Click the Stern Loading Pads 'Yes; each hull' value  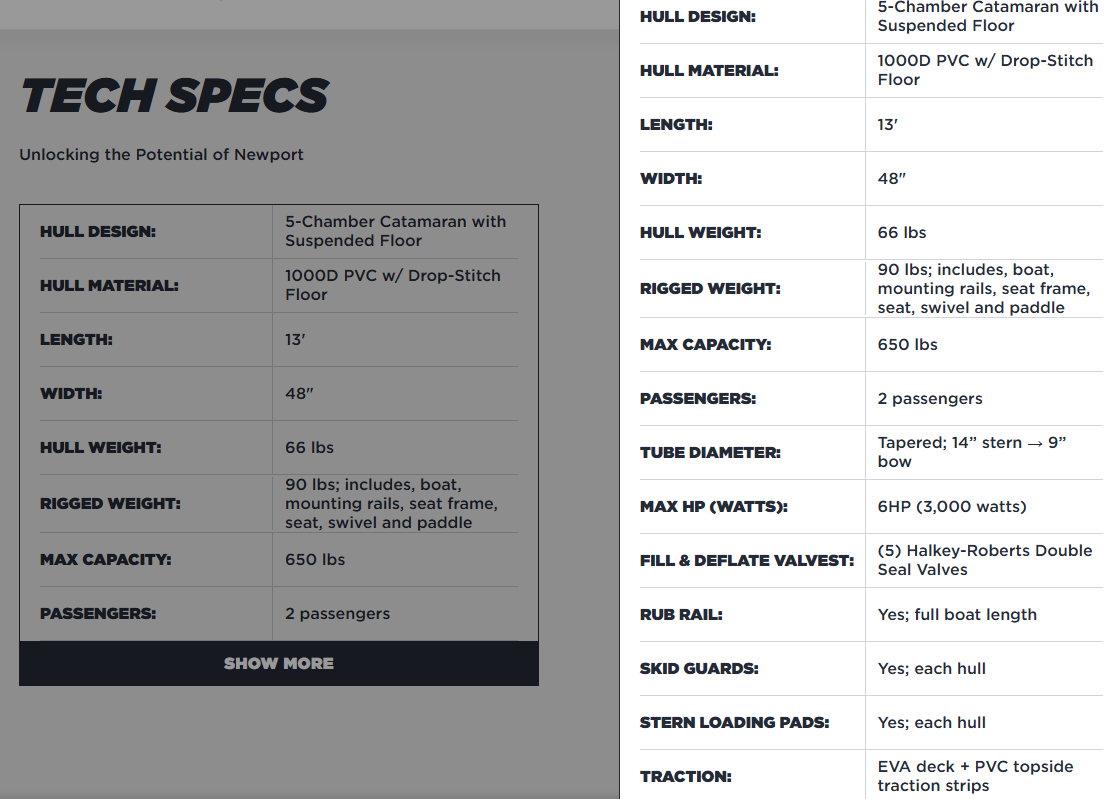[x=931, y=722]
